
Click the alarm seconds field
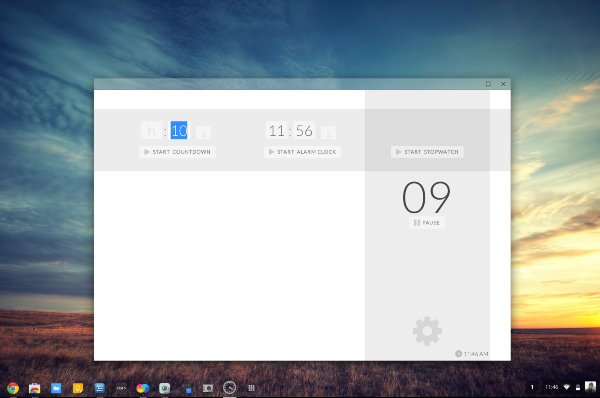coord(329,133)
